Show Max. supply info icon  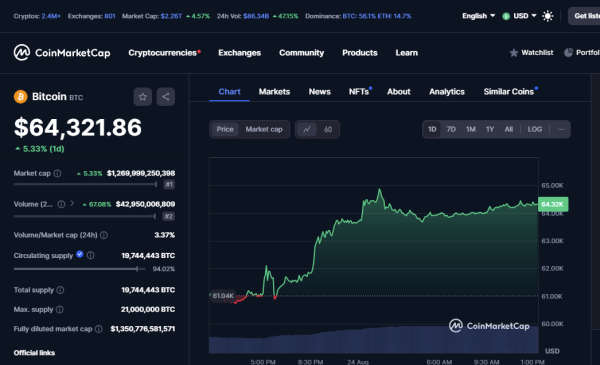(60, 309)
